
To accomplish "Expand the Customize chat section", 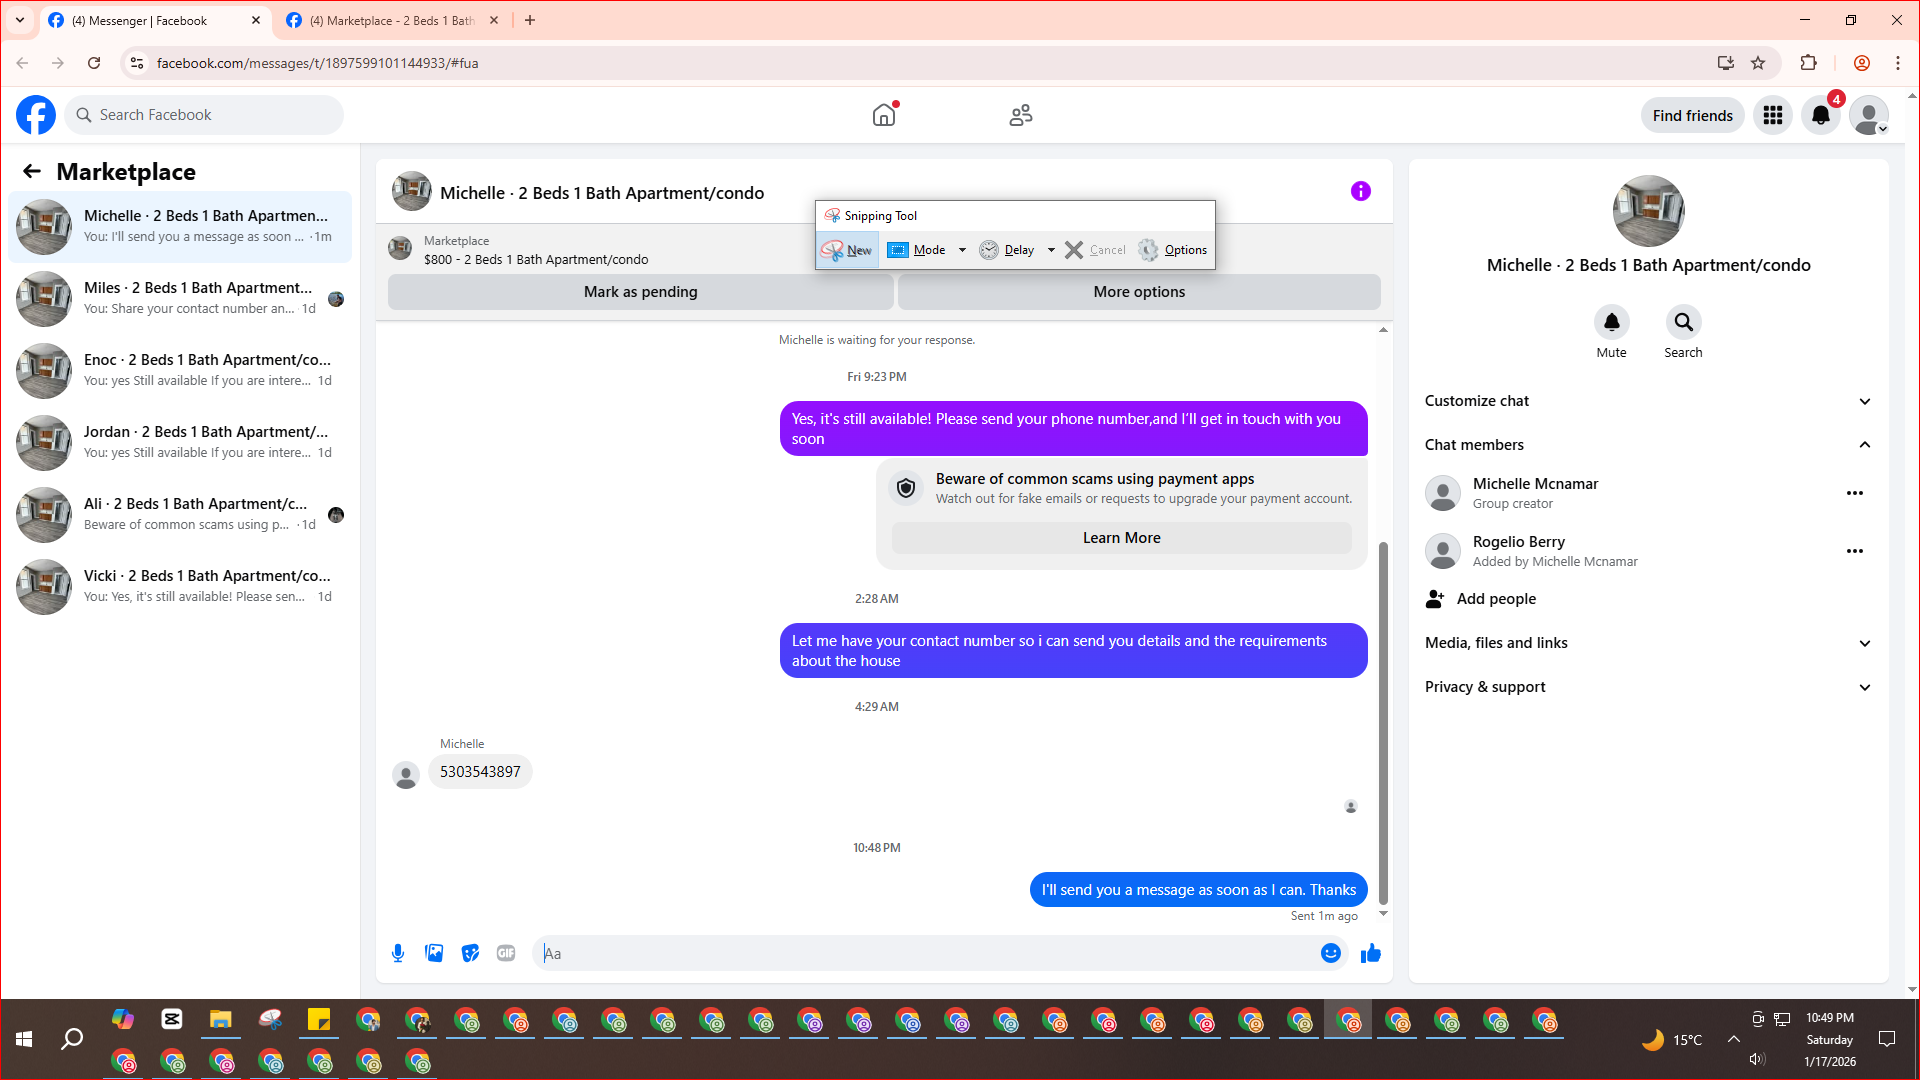I will tap(1864, 401).
